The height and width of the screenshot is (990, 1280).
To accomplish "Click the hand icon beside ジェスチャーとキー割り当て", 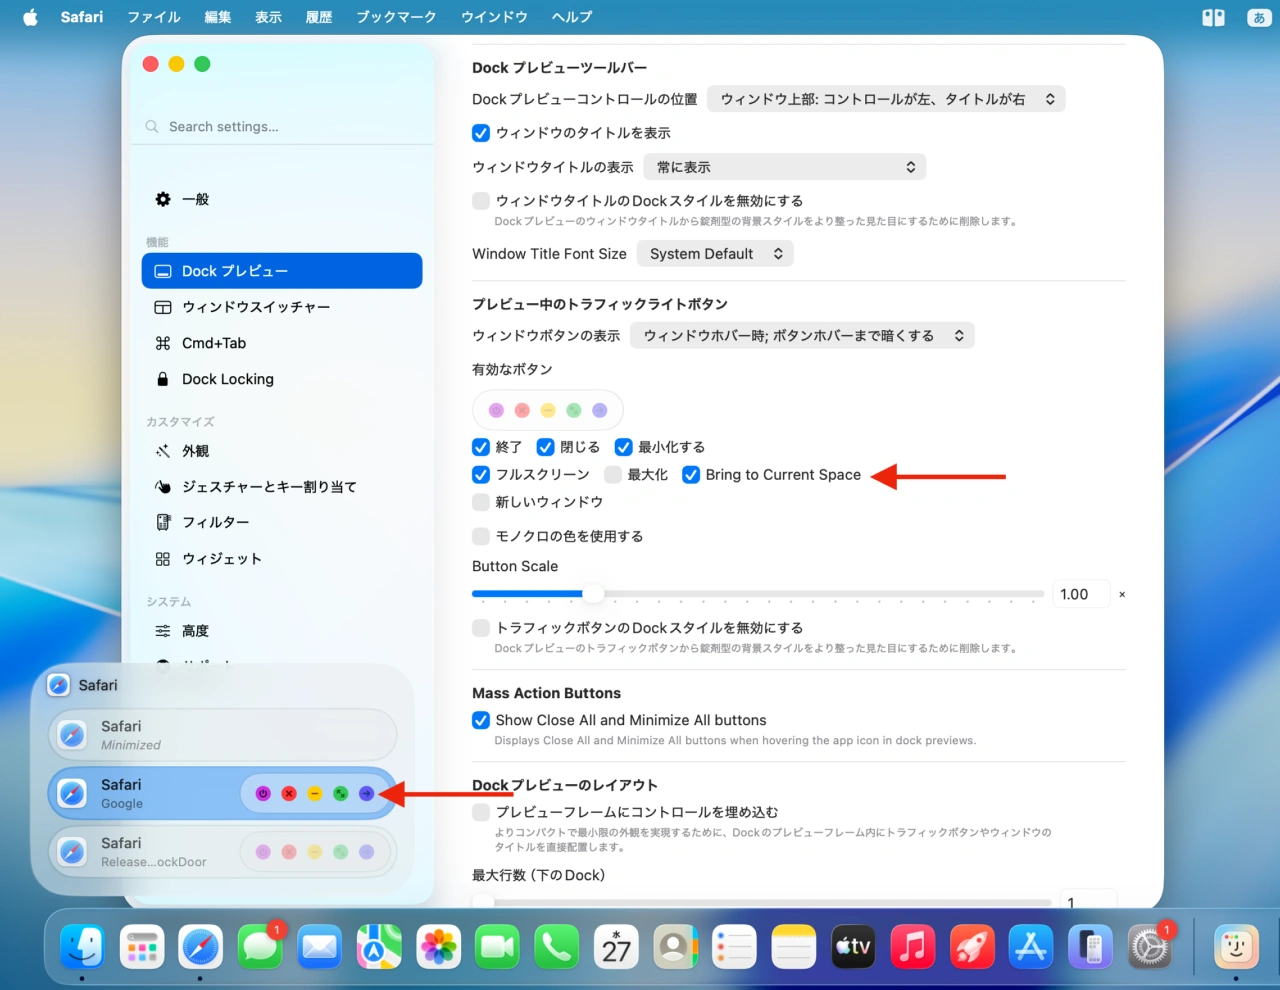I will (163, 487).
